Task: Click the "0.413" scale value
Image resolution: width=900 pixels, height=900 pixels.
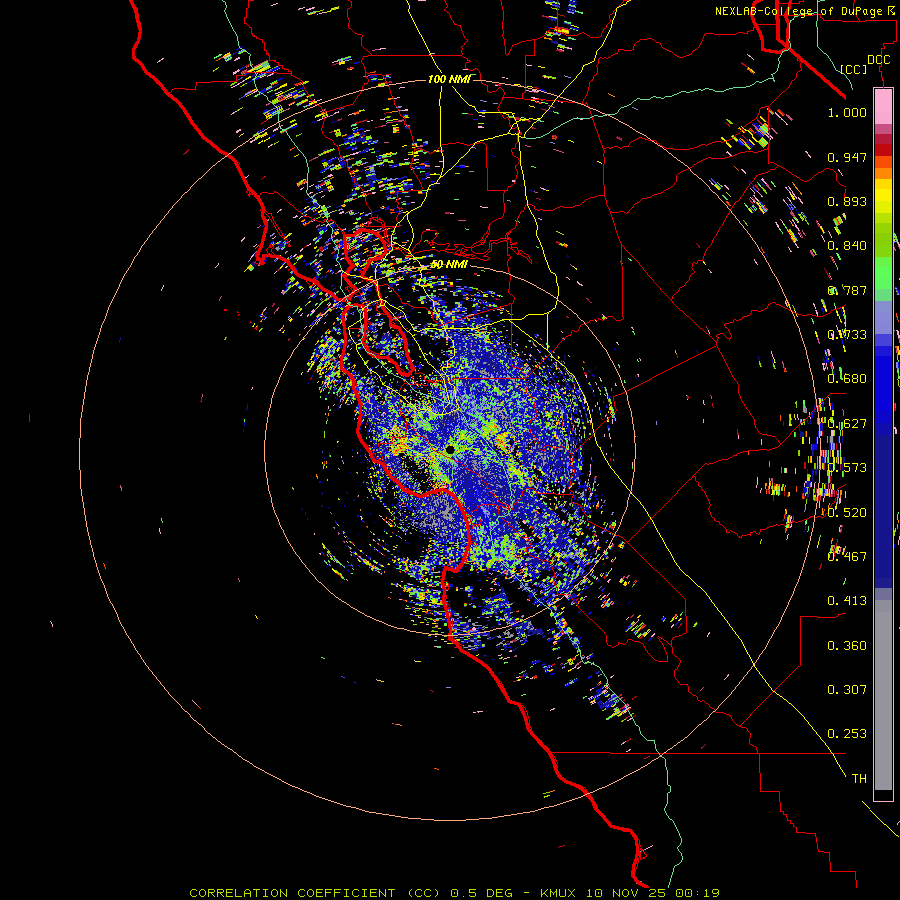Action: (x=847, y=601)
